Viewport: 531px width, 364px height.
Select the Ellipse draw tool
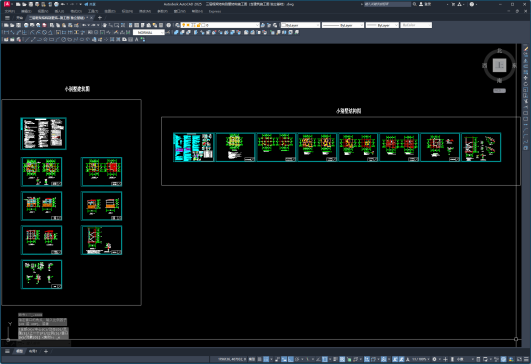tap(82, 40)
